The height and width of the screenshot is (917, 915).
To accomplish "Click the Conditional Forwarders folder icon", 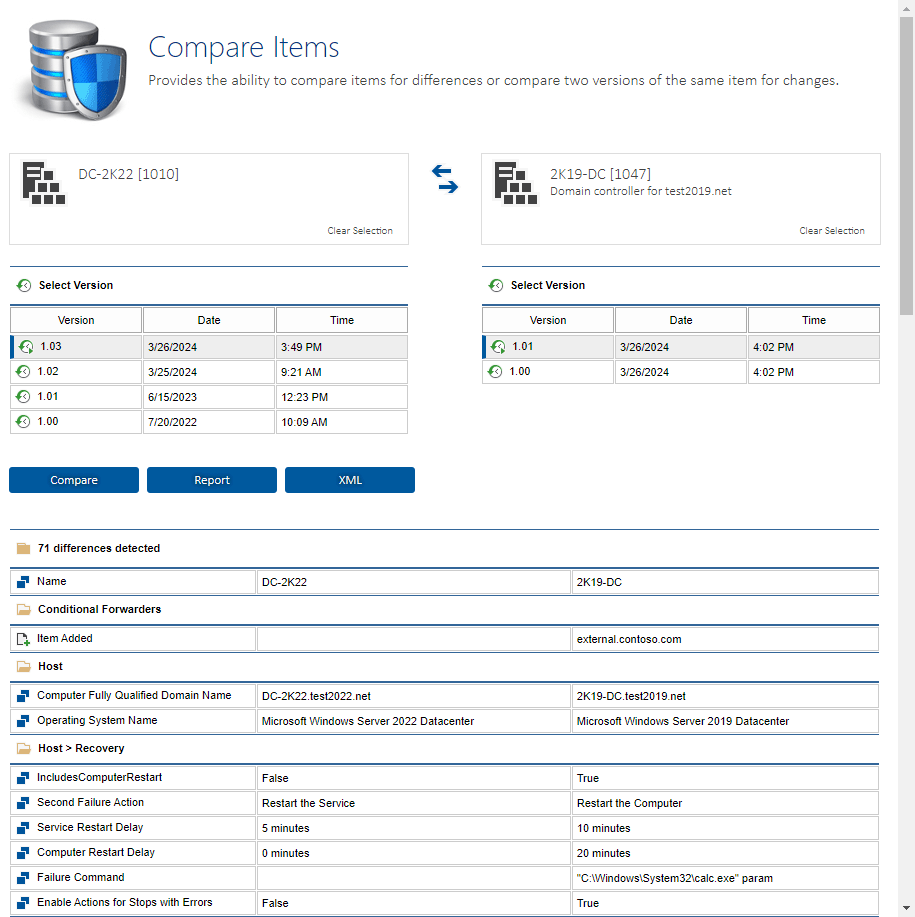I will pyautogui.click(x=23, y=609).
